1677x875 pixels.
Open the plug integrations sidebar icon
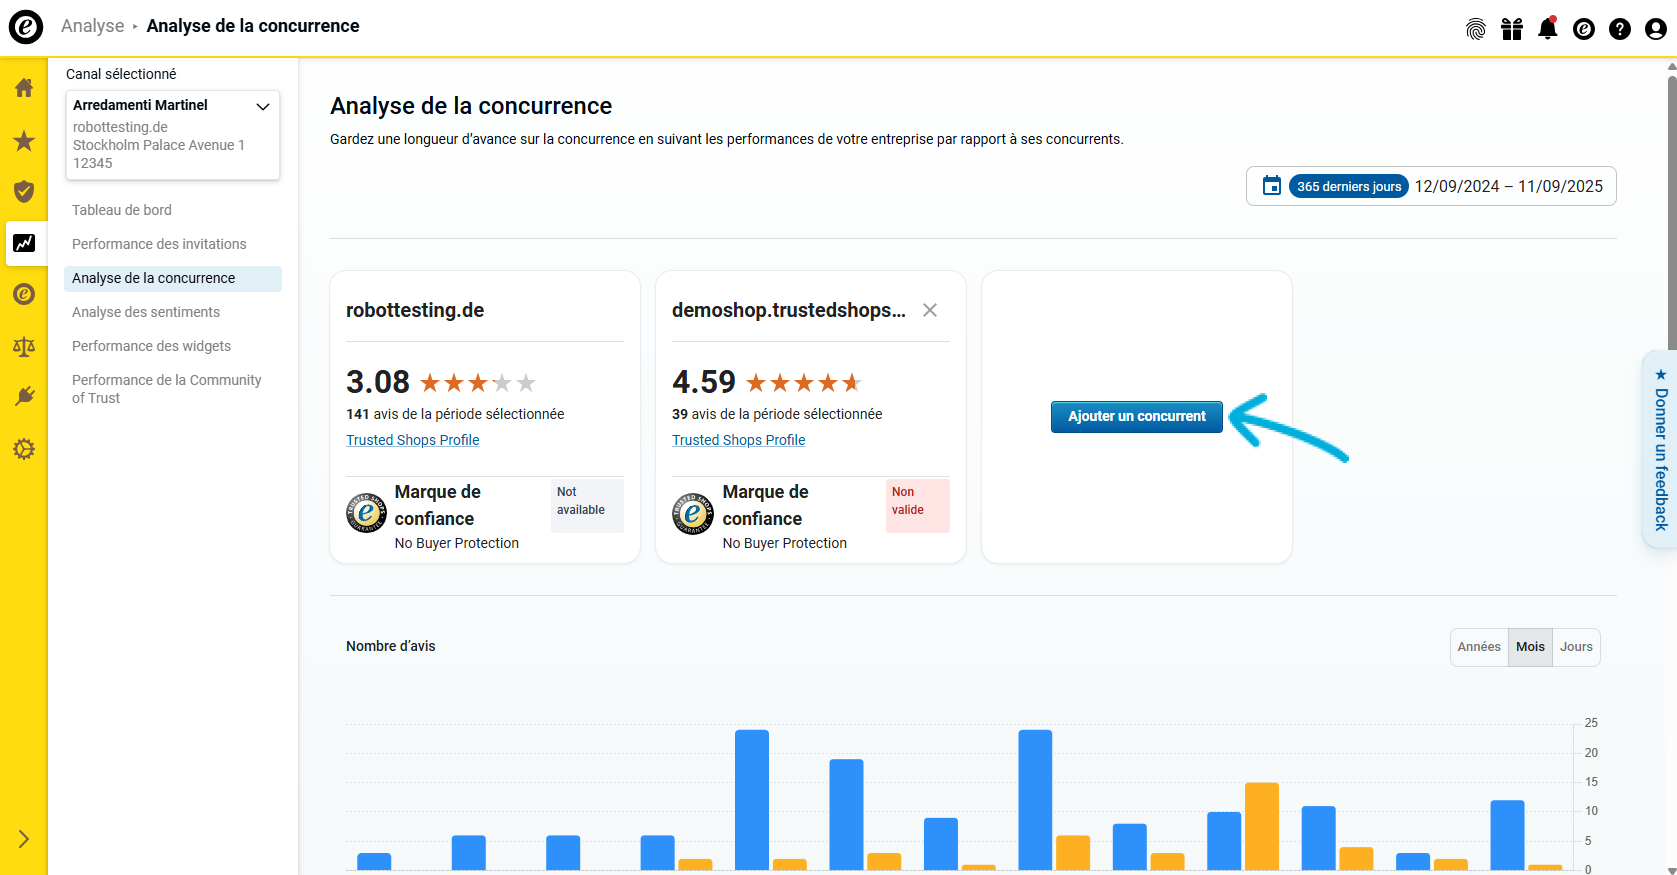click(x=24, y=397)
